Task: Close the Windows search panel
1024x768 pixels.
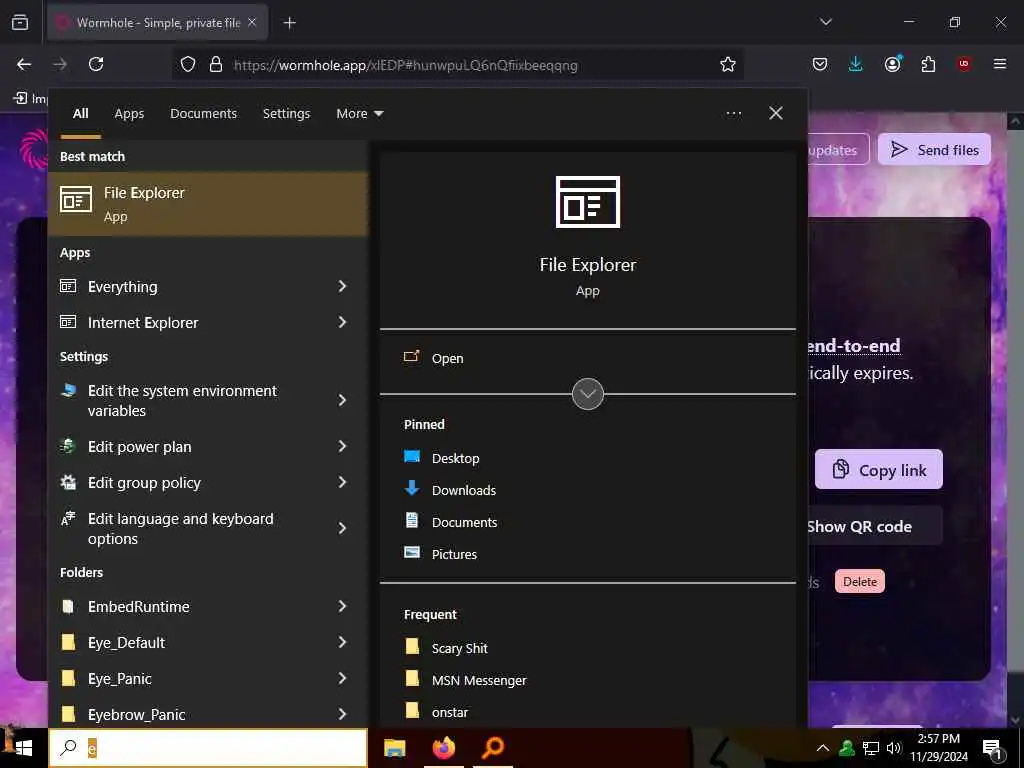Action: [x=776, y=113]
